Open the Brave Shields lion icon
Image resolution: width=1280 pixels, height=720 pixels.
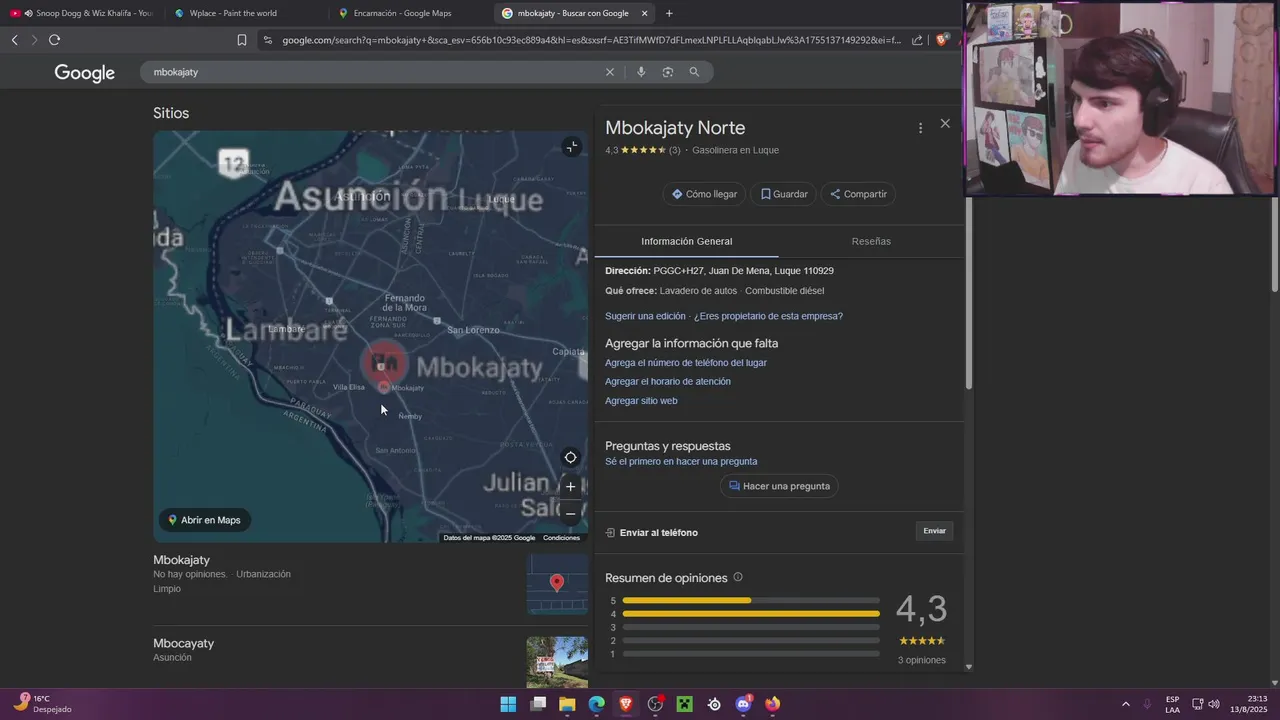(941, 40)
